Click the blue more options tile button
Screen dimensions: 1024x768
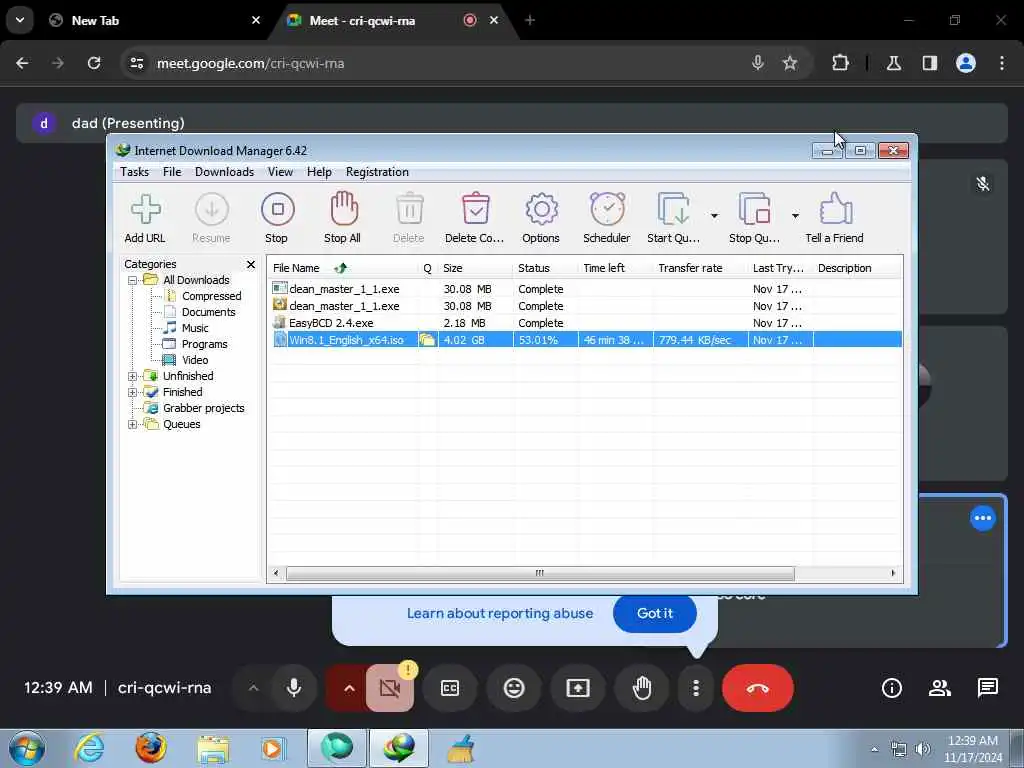983,518
